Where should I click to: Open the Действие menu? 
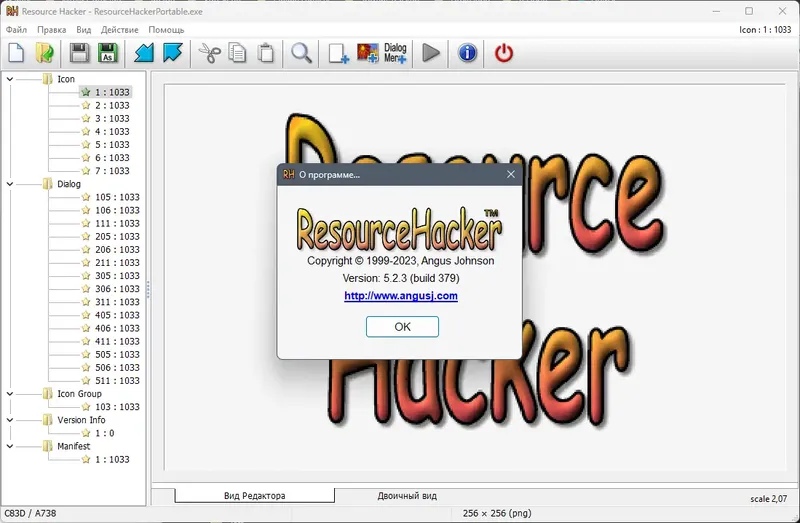pyautogui.click(x=119, y=30)
